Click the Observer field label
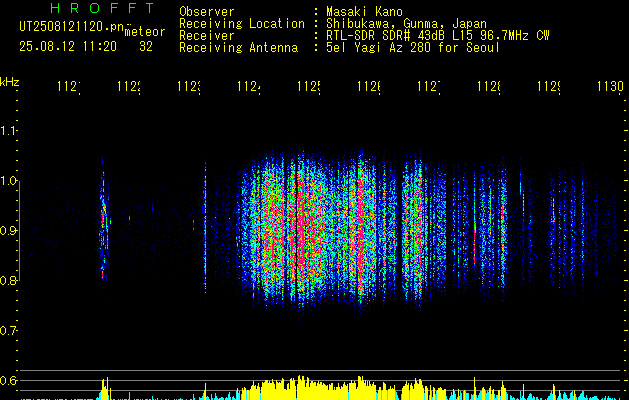 coord(207,12)
